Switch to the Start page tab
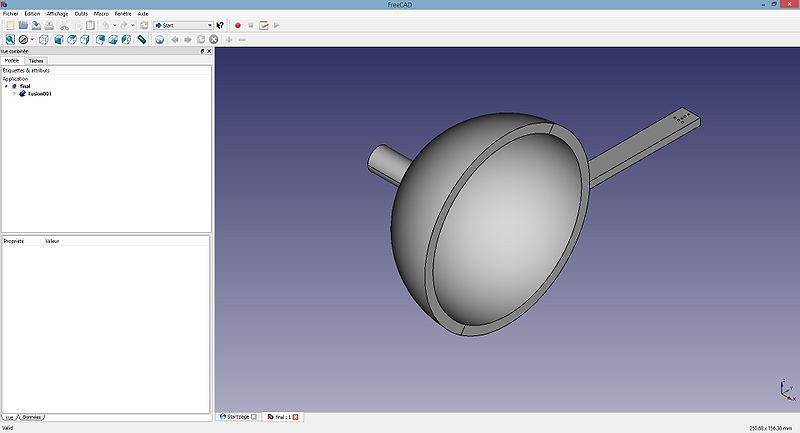 240,416
